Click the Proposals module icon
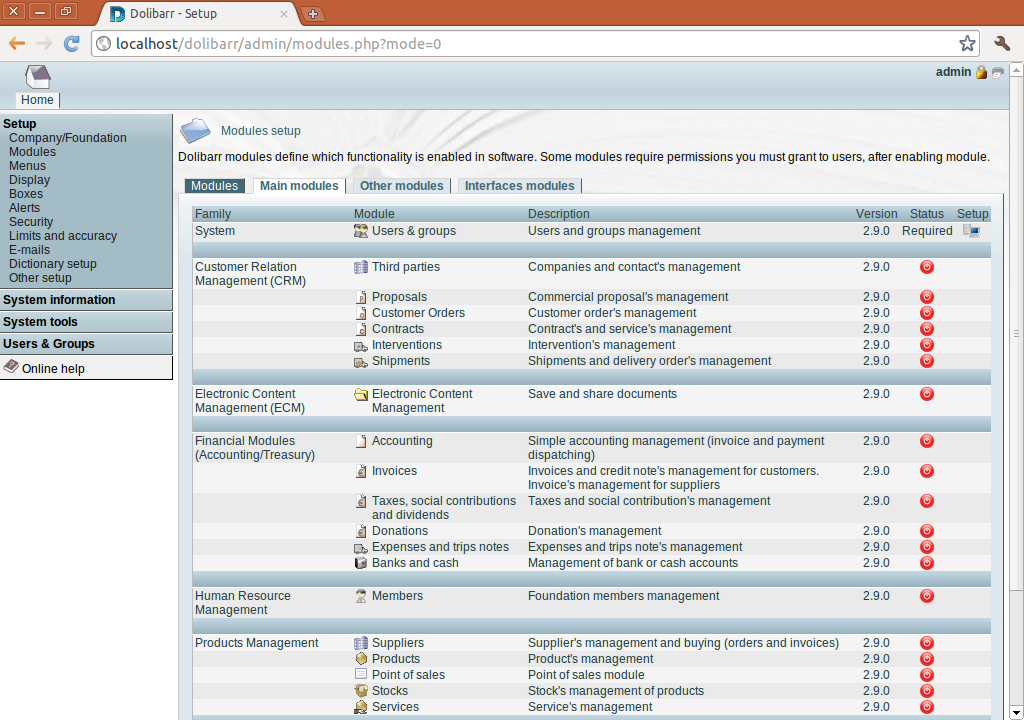 360,297
